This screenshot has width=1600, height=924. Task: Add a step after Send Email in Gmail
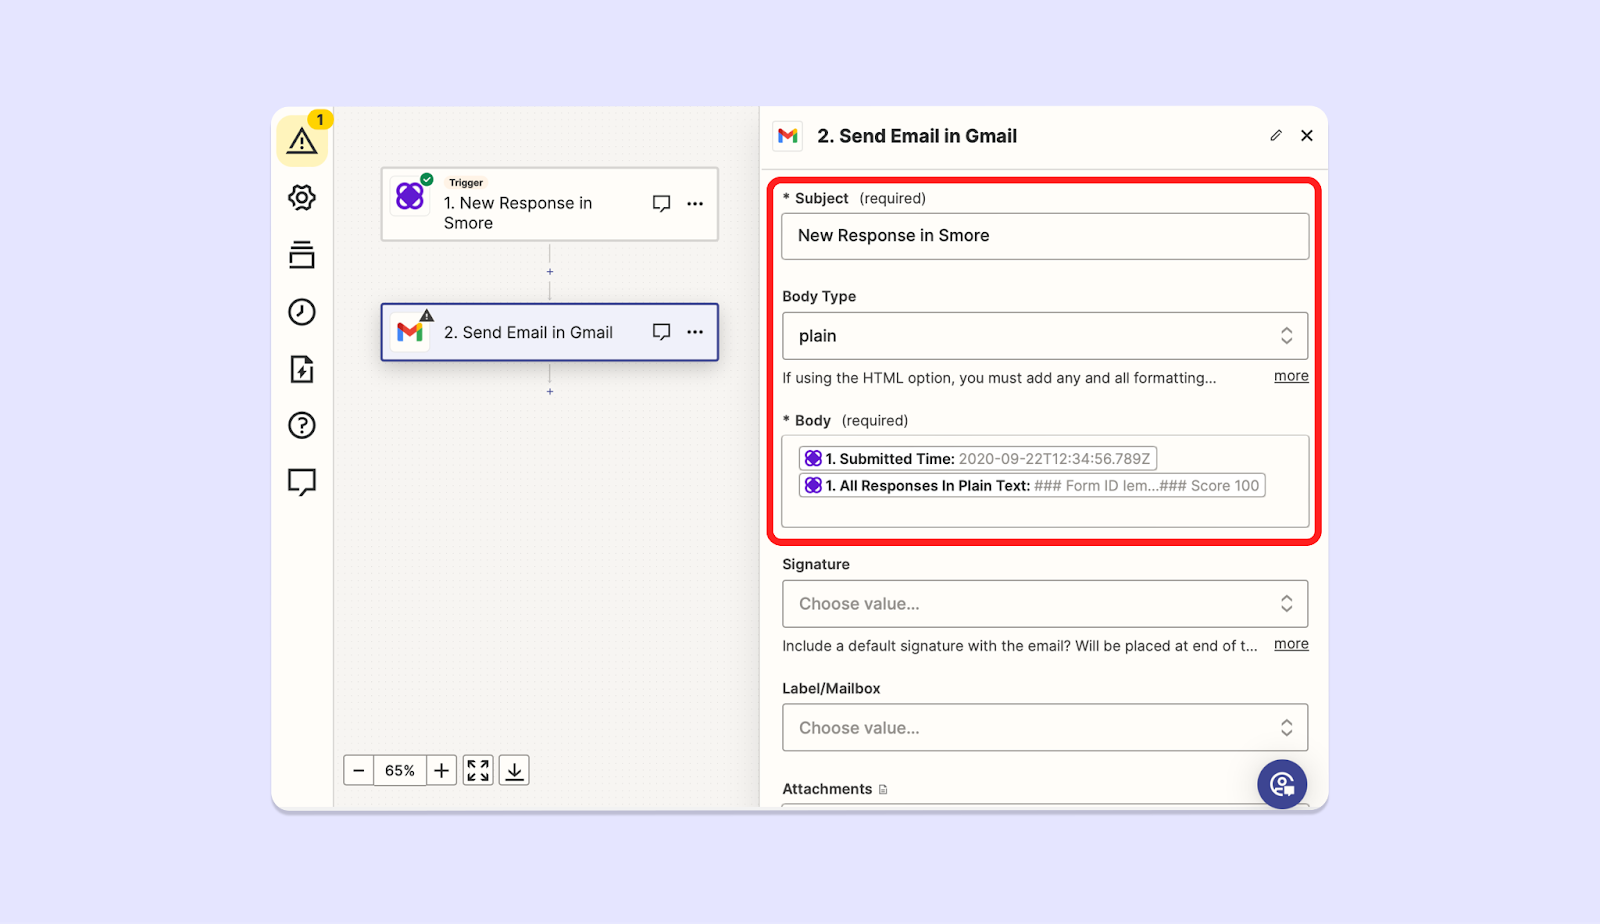[x=550, y=392]
